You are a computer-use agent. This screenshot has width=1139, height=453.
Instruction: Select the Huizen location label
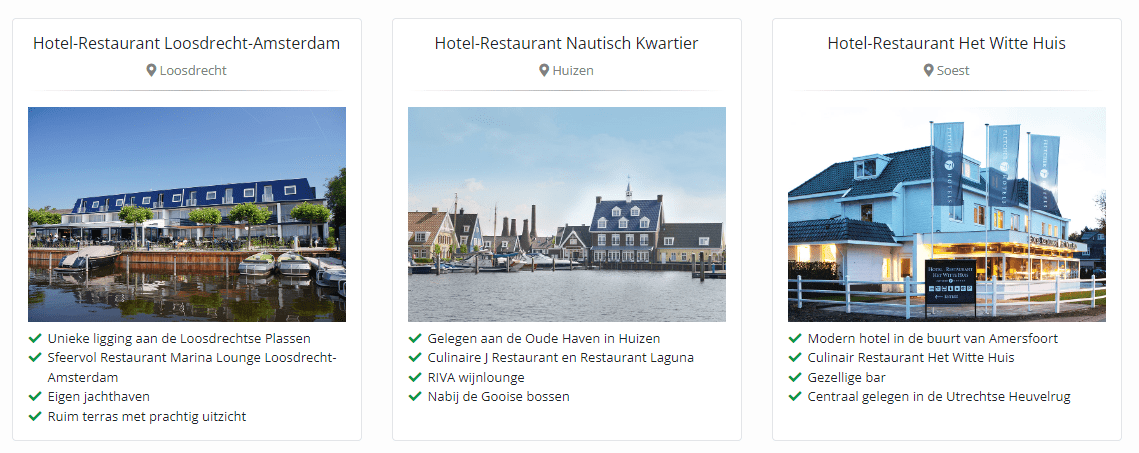click(x=573, y=70)
